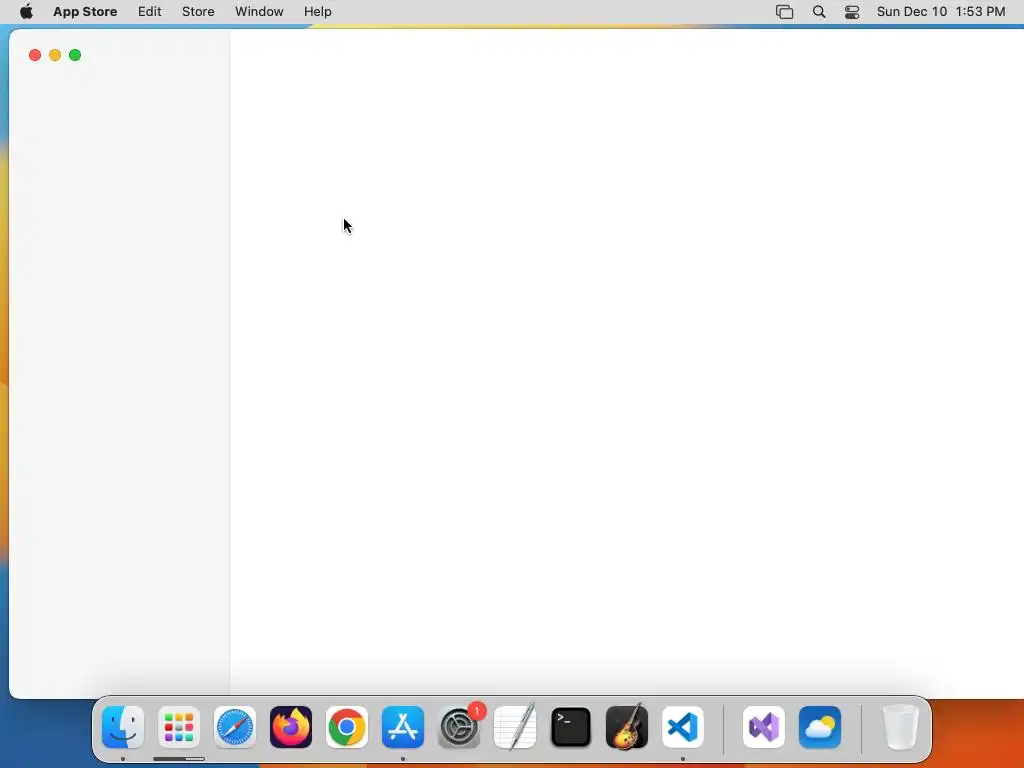Open Finder from the Dock
The image size is (1024, 768).
(123, 727)
